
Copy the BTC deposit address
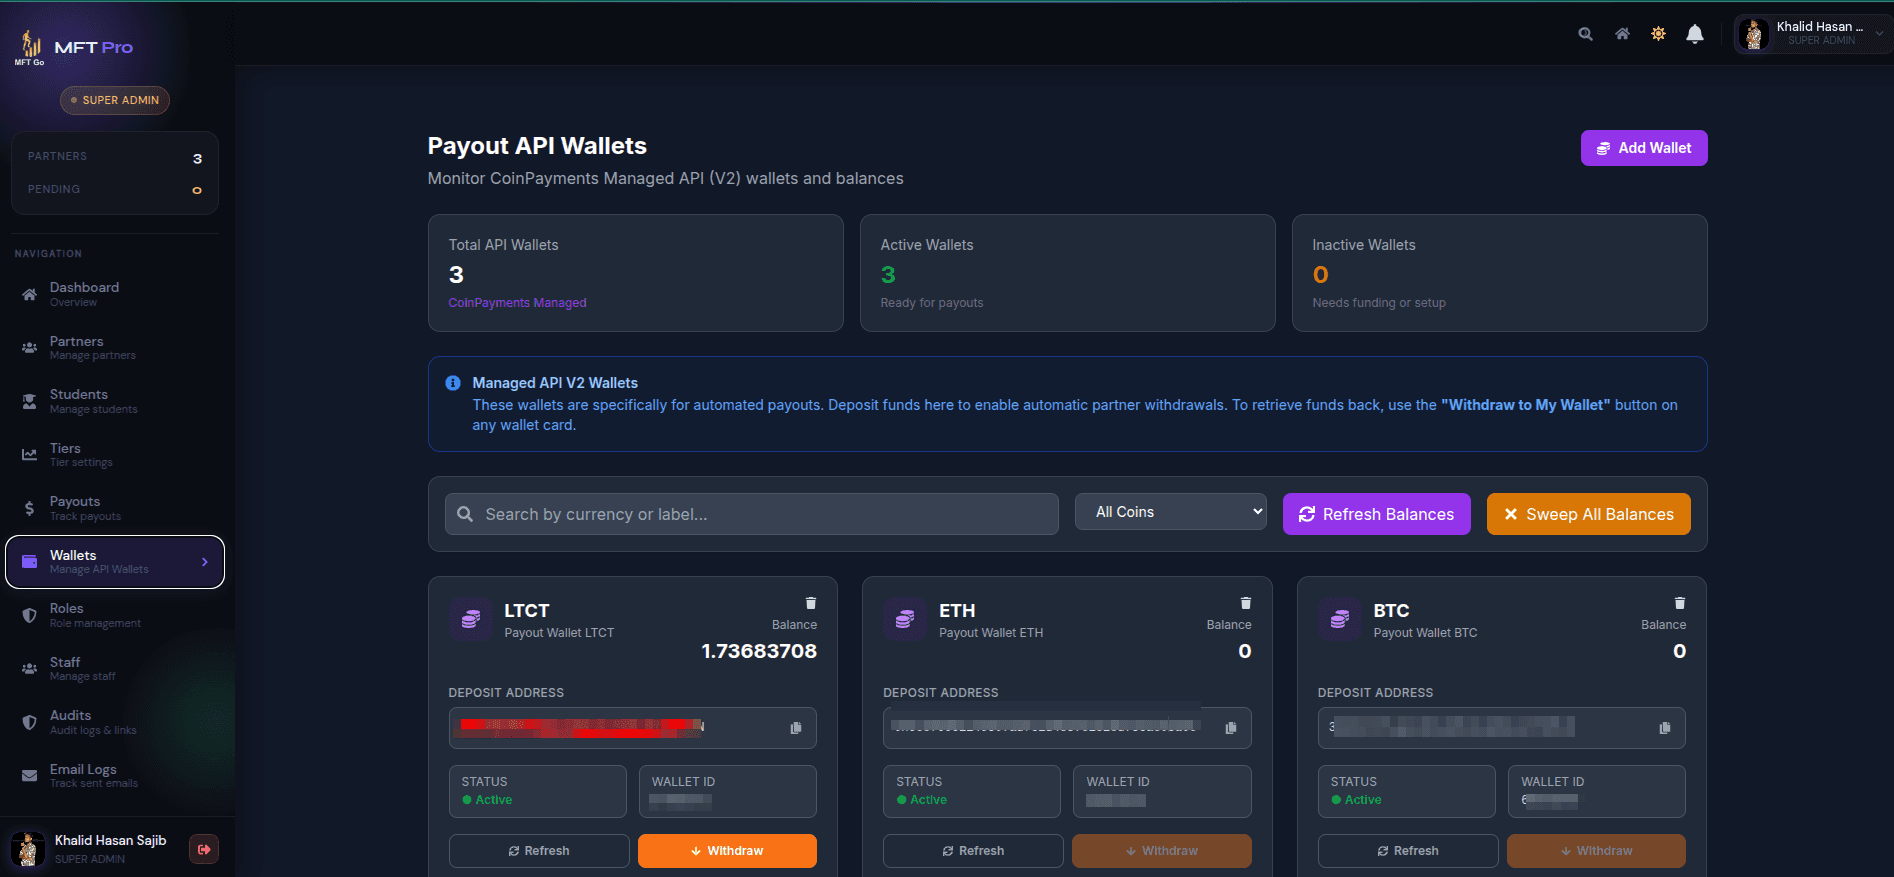pyautogui.click(x=1665, y=728)
